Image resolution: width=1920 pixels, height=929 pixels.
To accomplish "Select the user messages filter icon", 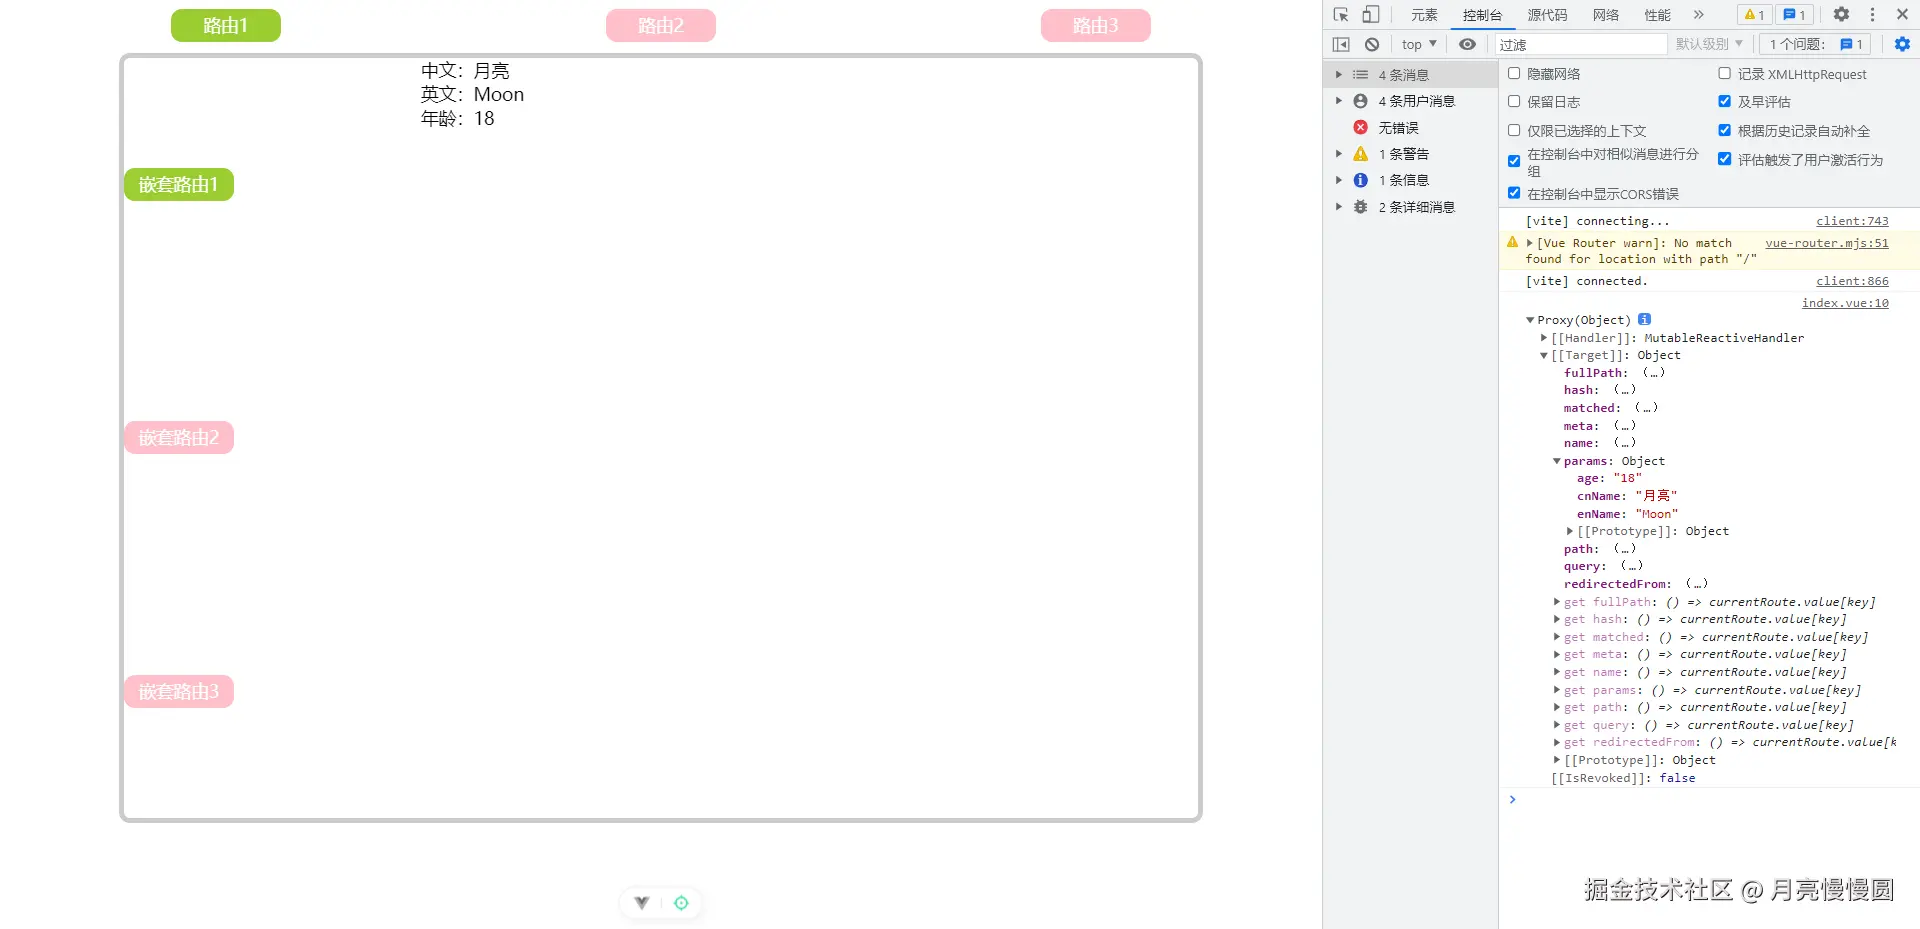I will pyautogui.click(x=1360, y=101).
